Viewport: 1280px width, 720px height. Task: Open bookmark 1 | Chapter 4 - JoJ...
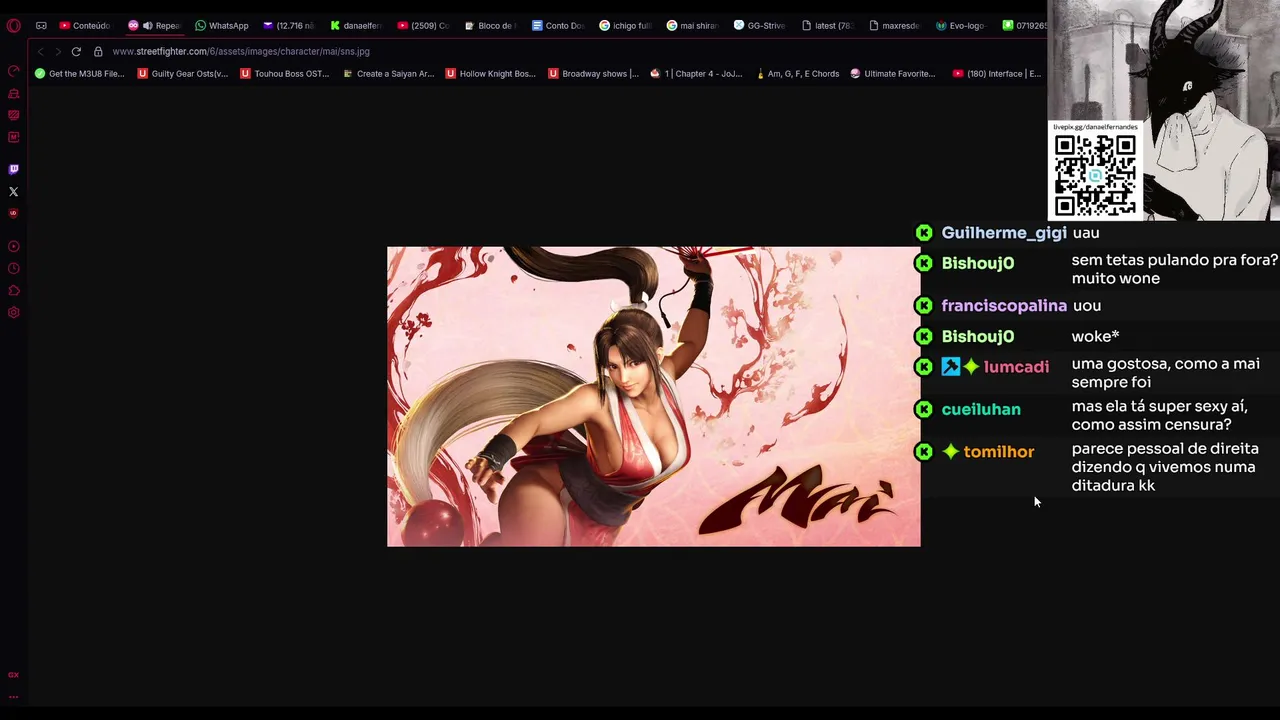[x=697, y=74]
